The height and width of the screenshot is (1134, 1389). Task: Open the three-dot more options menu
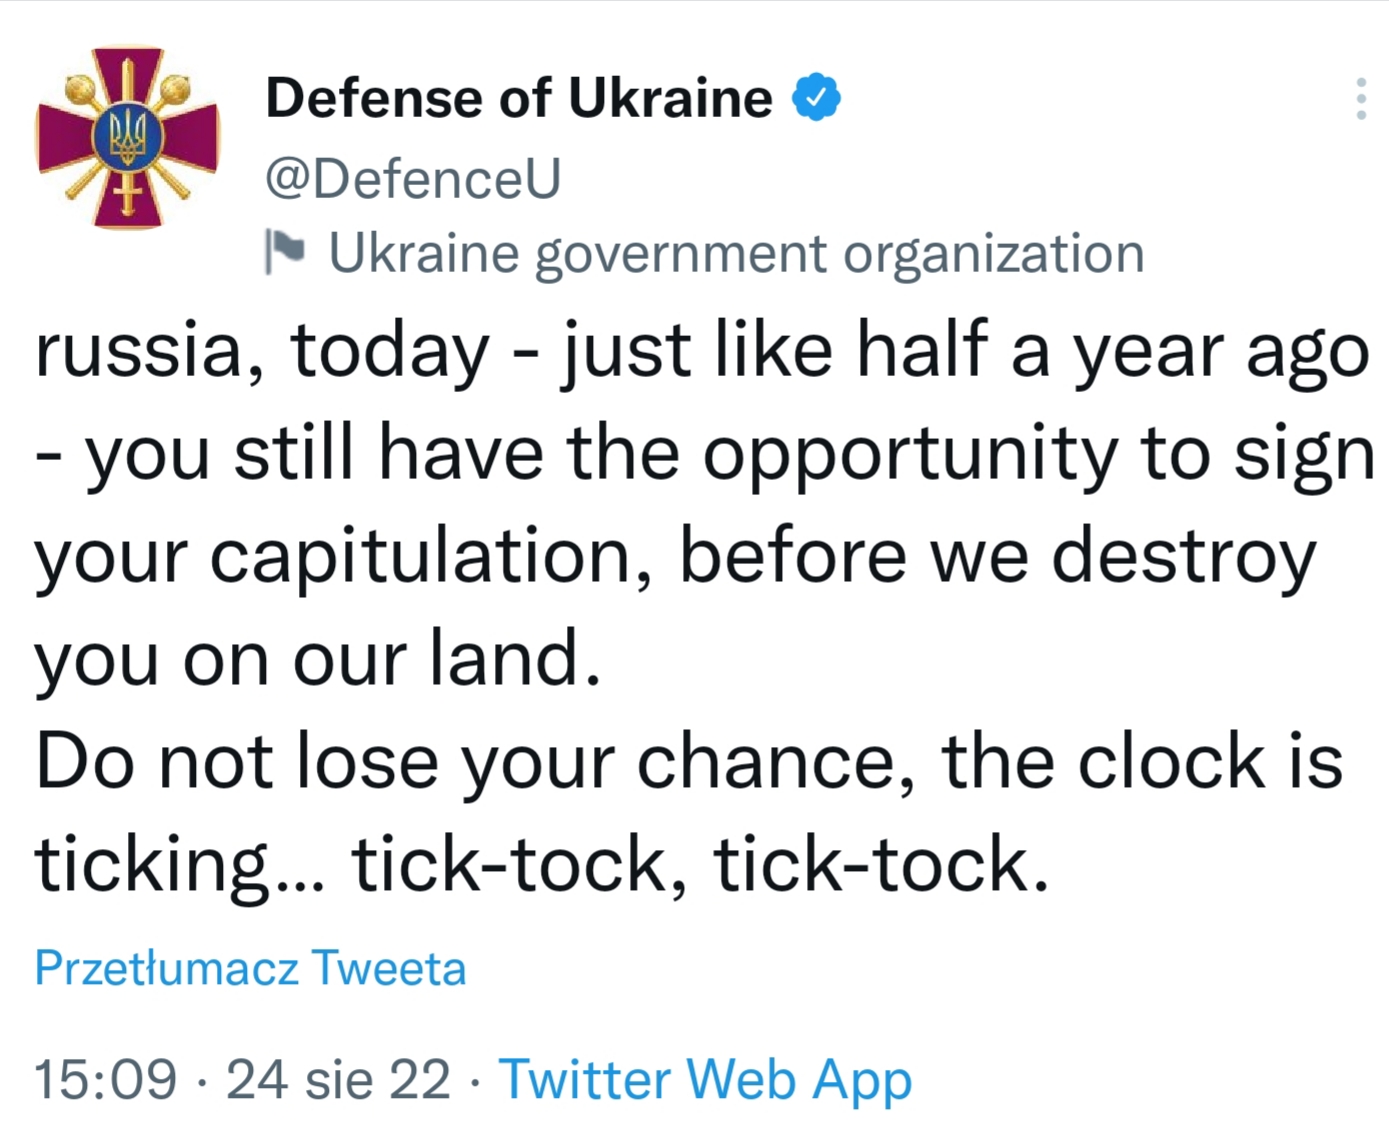1360,99
